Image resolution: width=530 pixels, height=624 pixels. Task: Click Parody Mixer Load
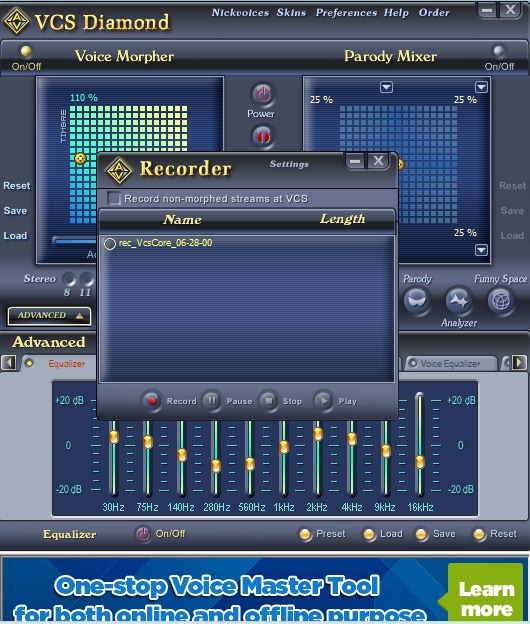[x=512, y=236]
